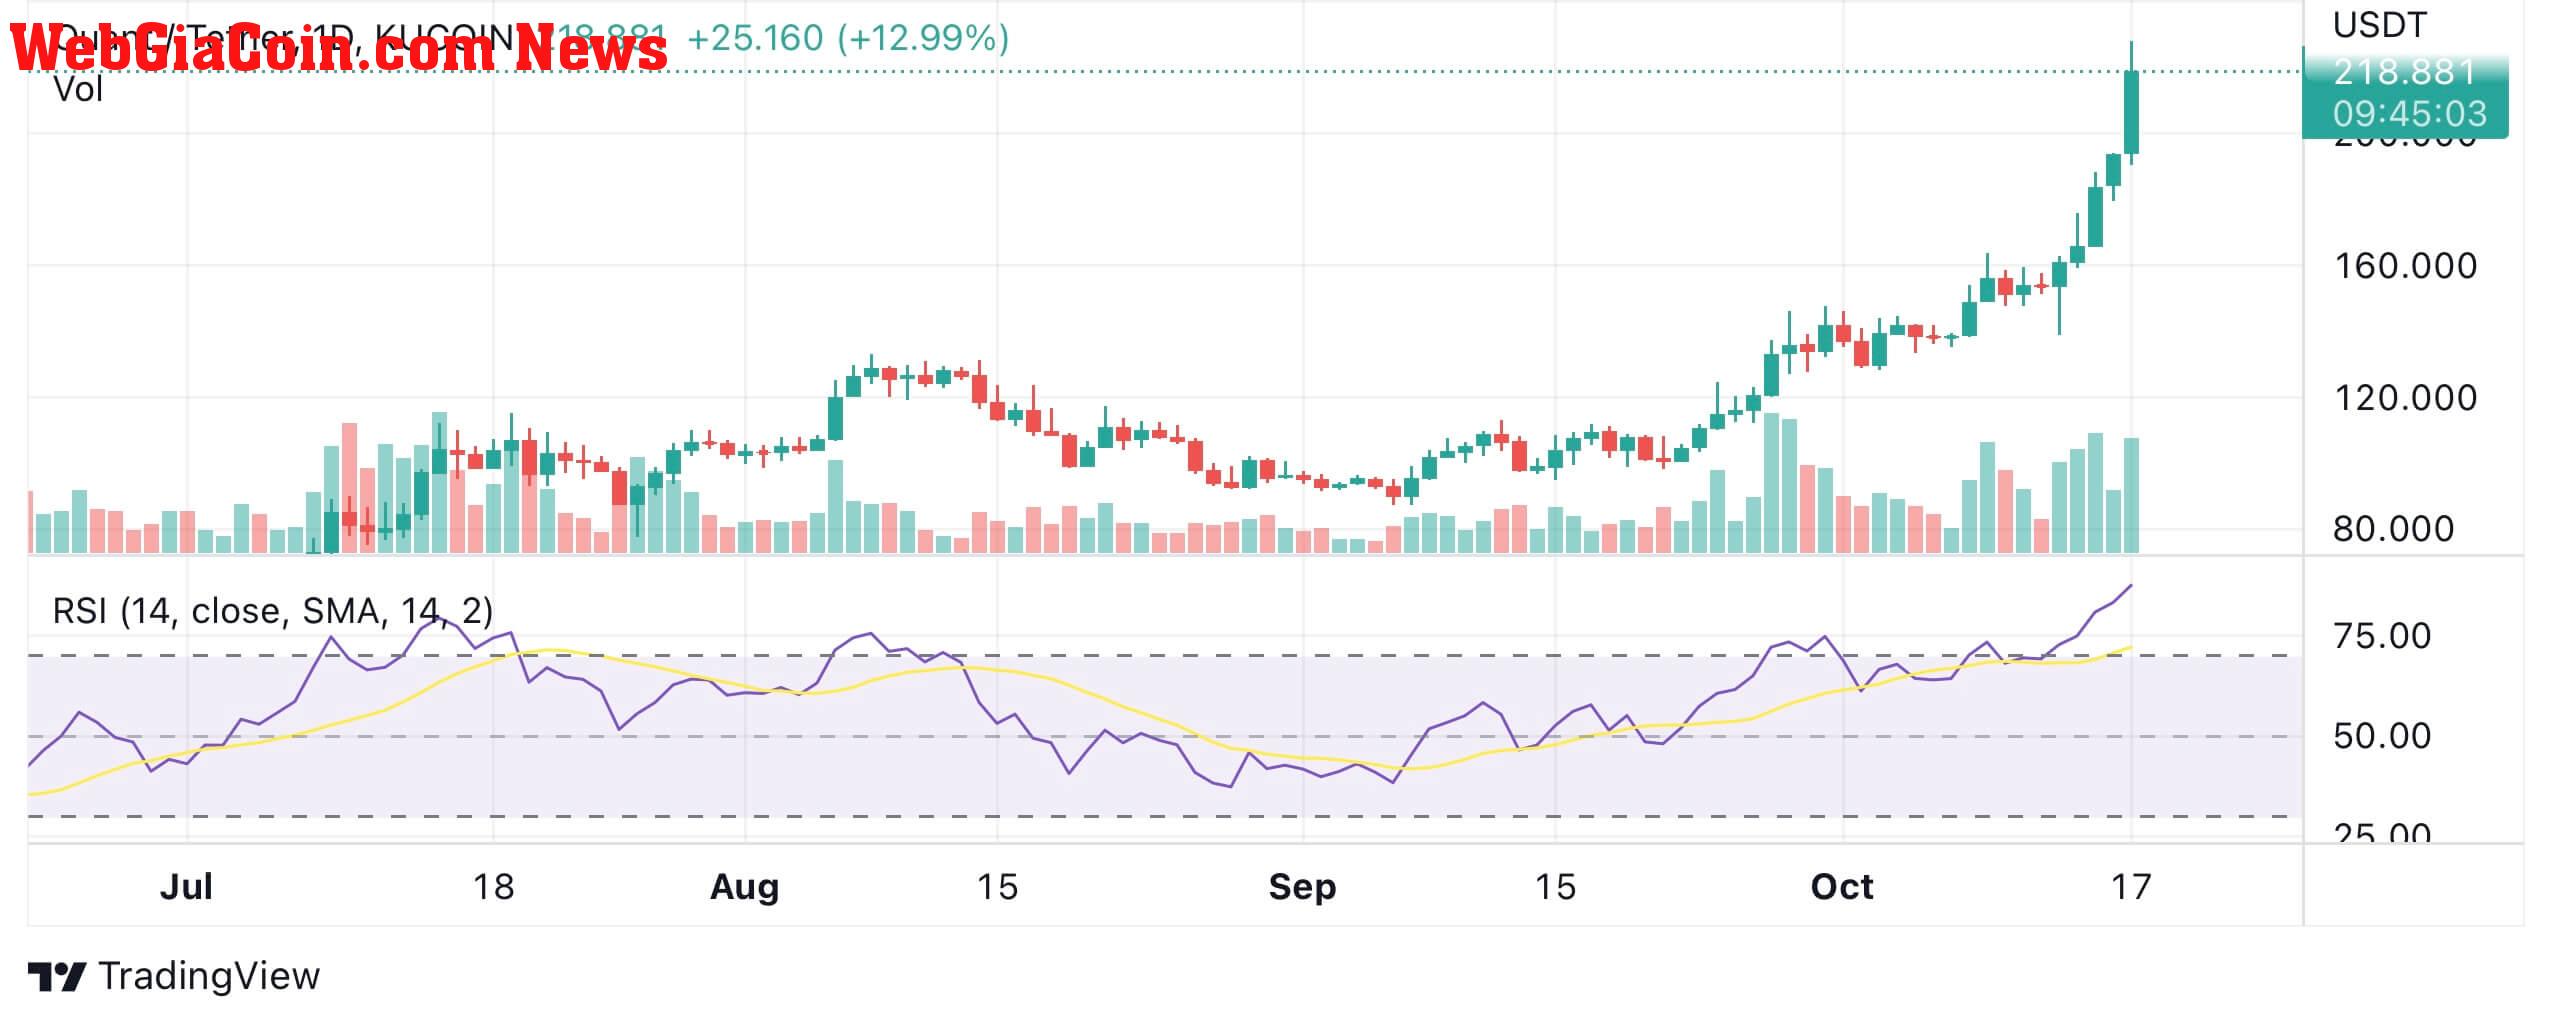Click the Oct date label on time axis
The width and height of the screenshot is (2552, 1030).
click(1842, 887)
